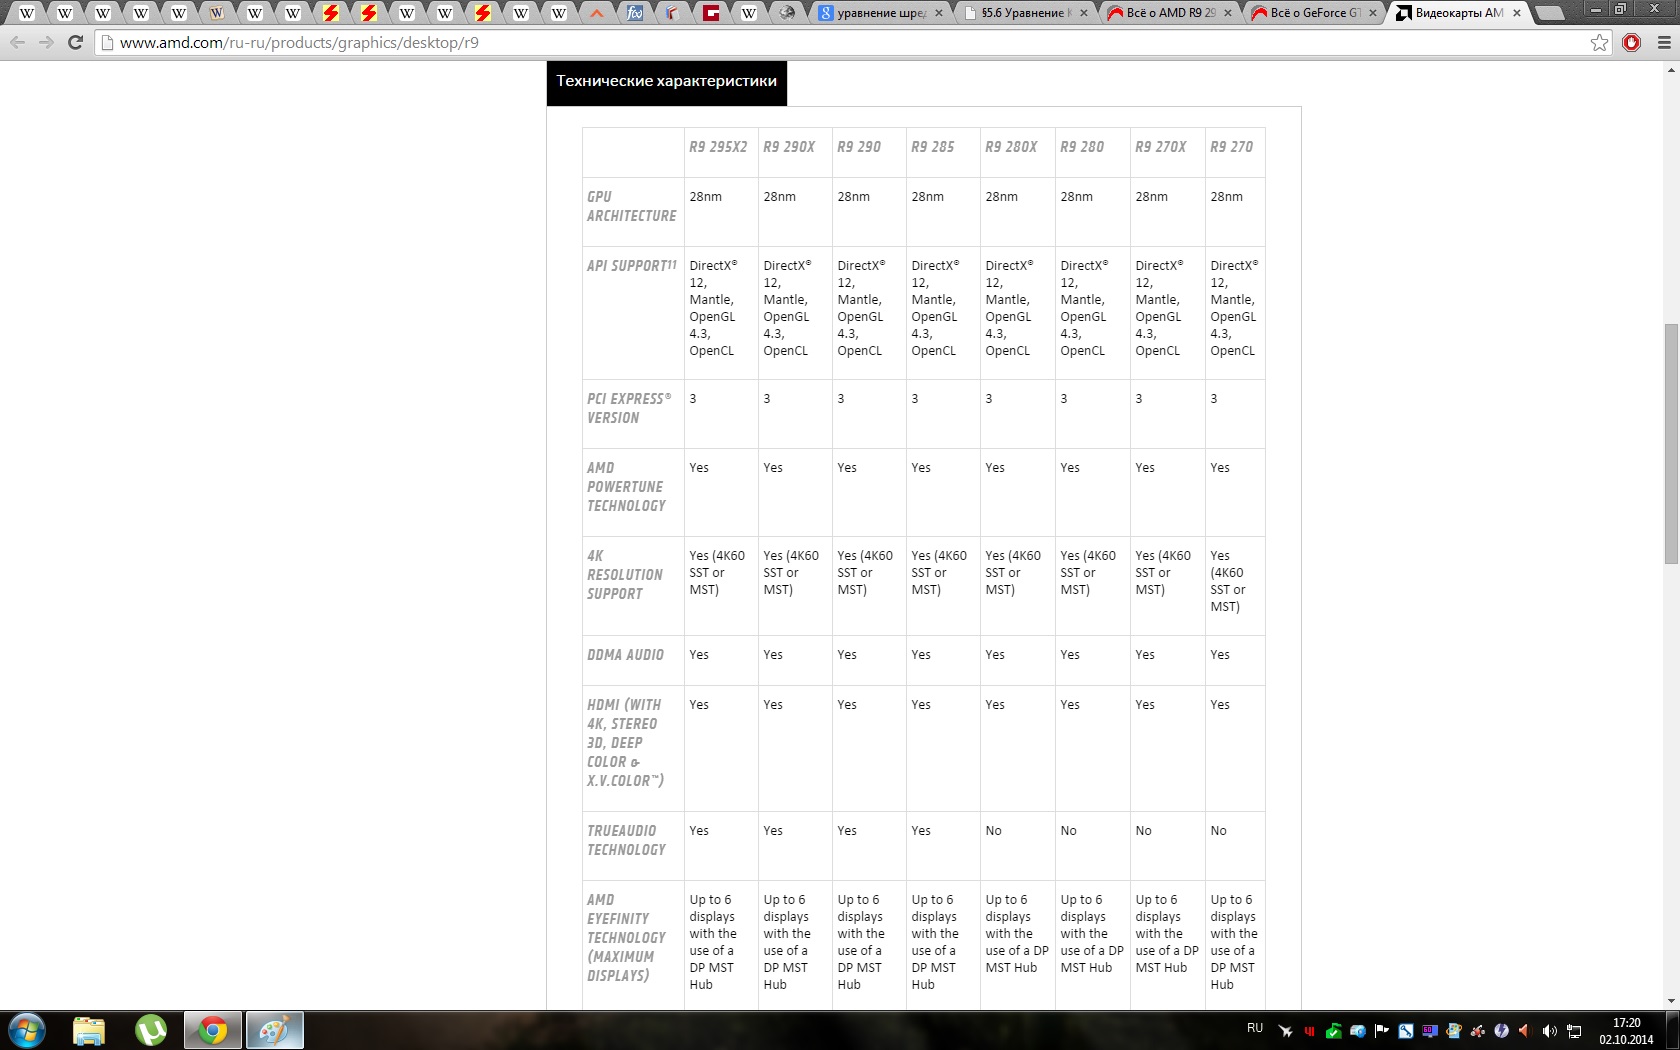Viewport: 1680px width, 1050px height.
Task: Open the red stop-hand extension icon
Action: 1632,43
